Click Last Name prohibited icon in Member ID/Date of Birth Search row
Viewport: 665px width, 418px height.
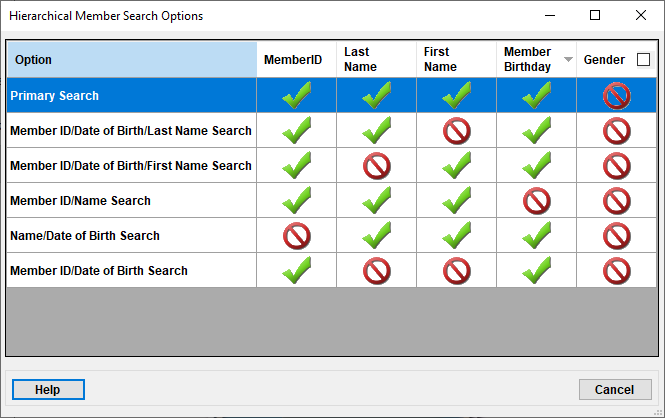click(x=377, y=271)
